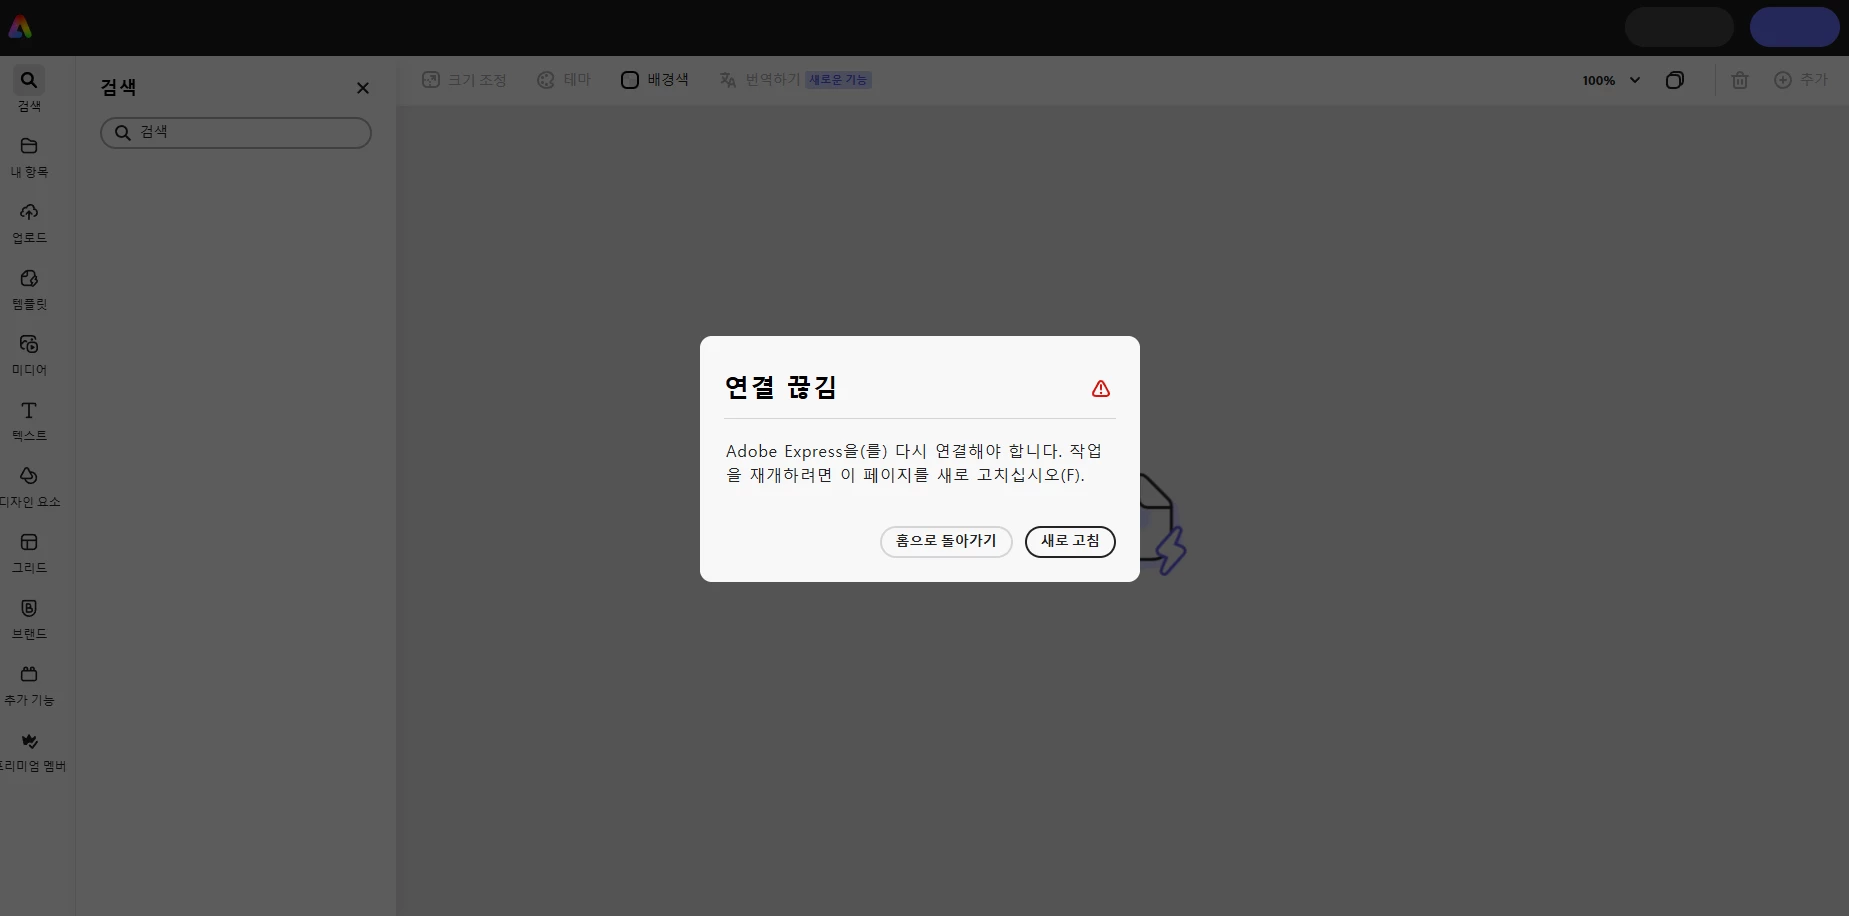The height and width of the screenshot is (916, 1849).
Task: Open the 테마 theme option
Action: [564, 80]
